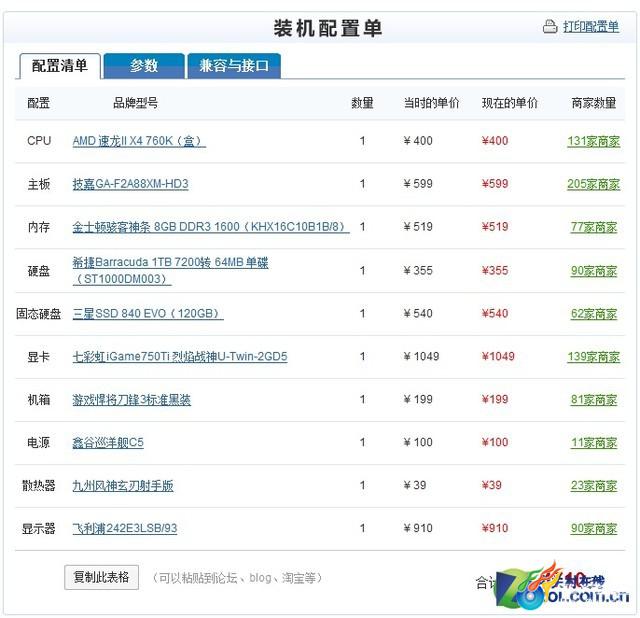This screenshot has height=618, width=640.
Task: Click the 内存 row label
Action: (x=39, y=227)
